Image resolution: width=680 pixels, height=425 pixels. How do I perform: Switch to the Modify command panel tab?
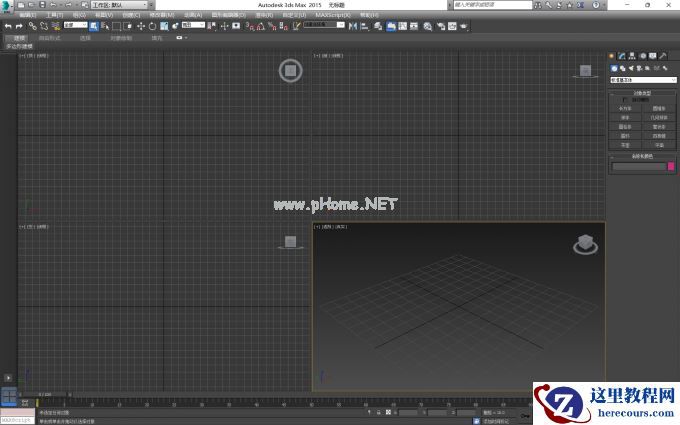(622, 56)
